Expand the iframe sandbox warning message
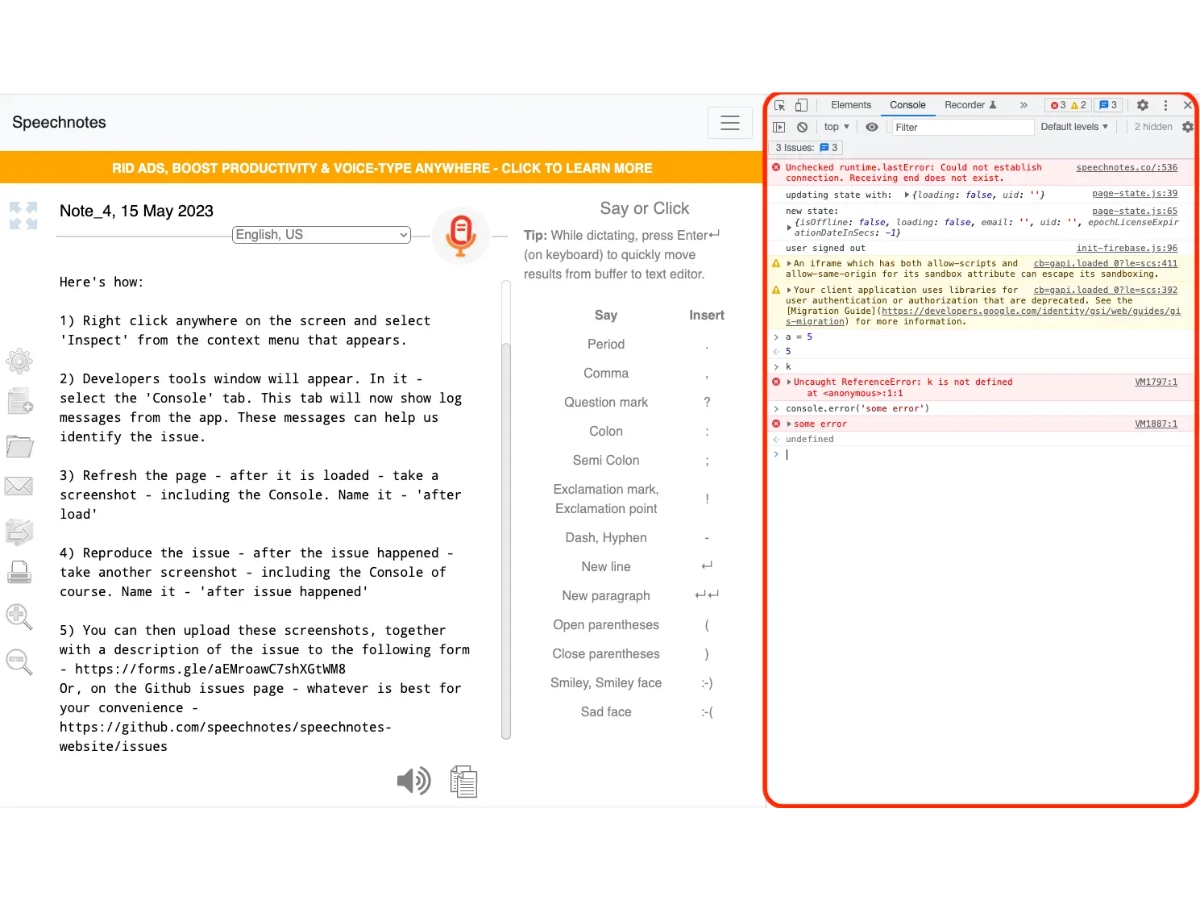Viewport: 1200px width, 900px height. click(x=790, y=264)
